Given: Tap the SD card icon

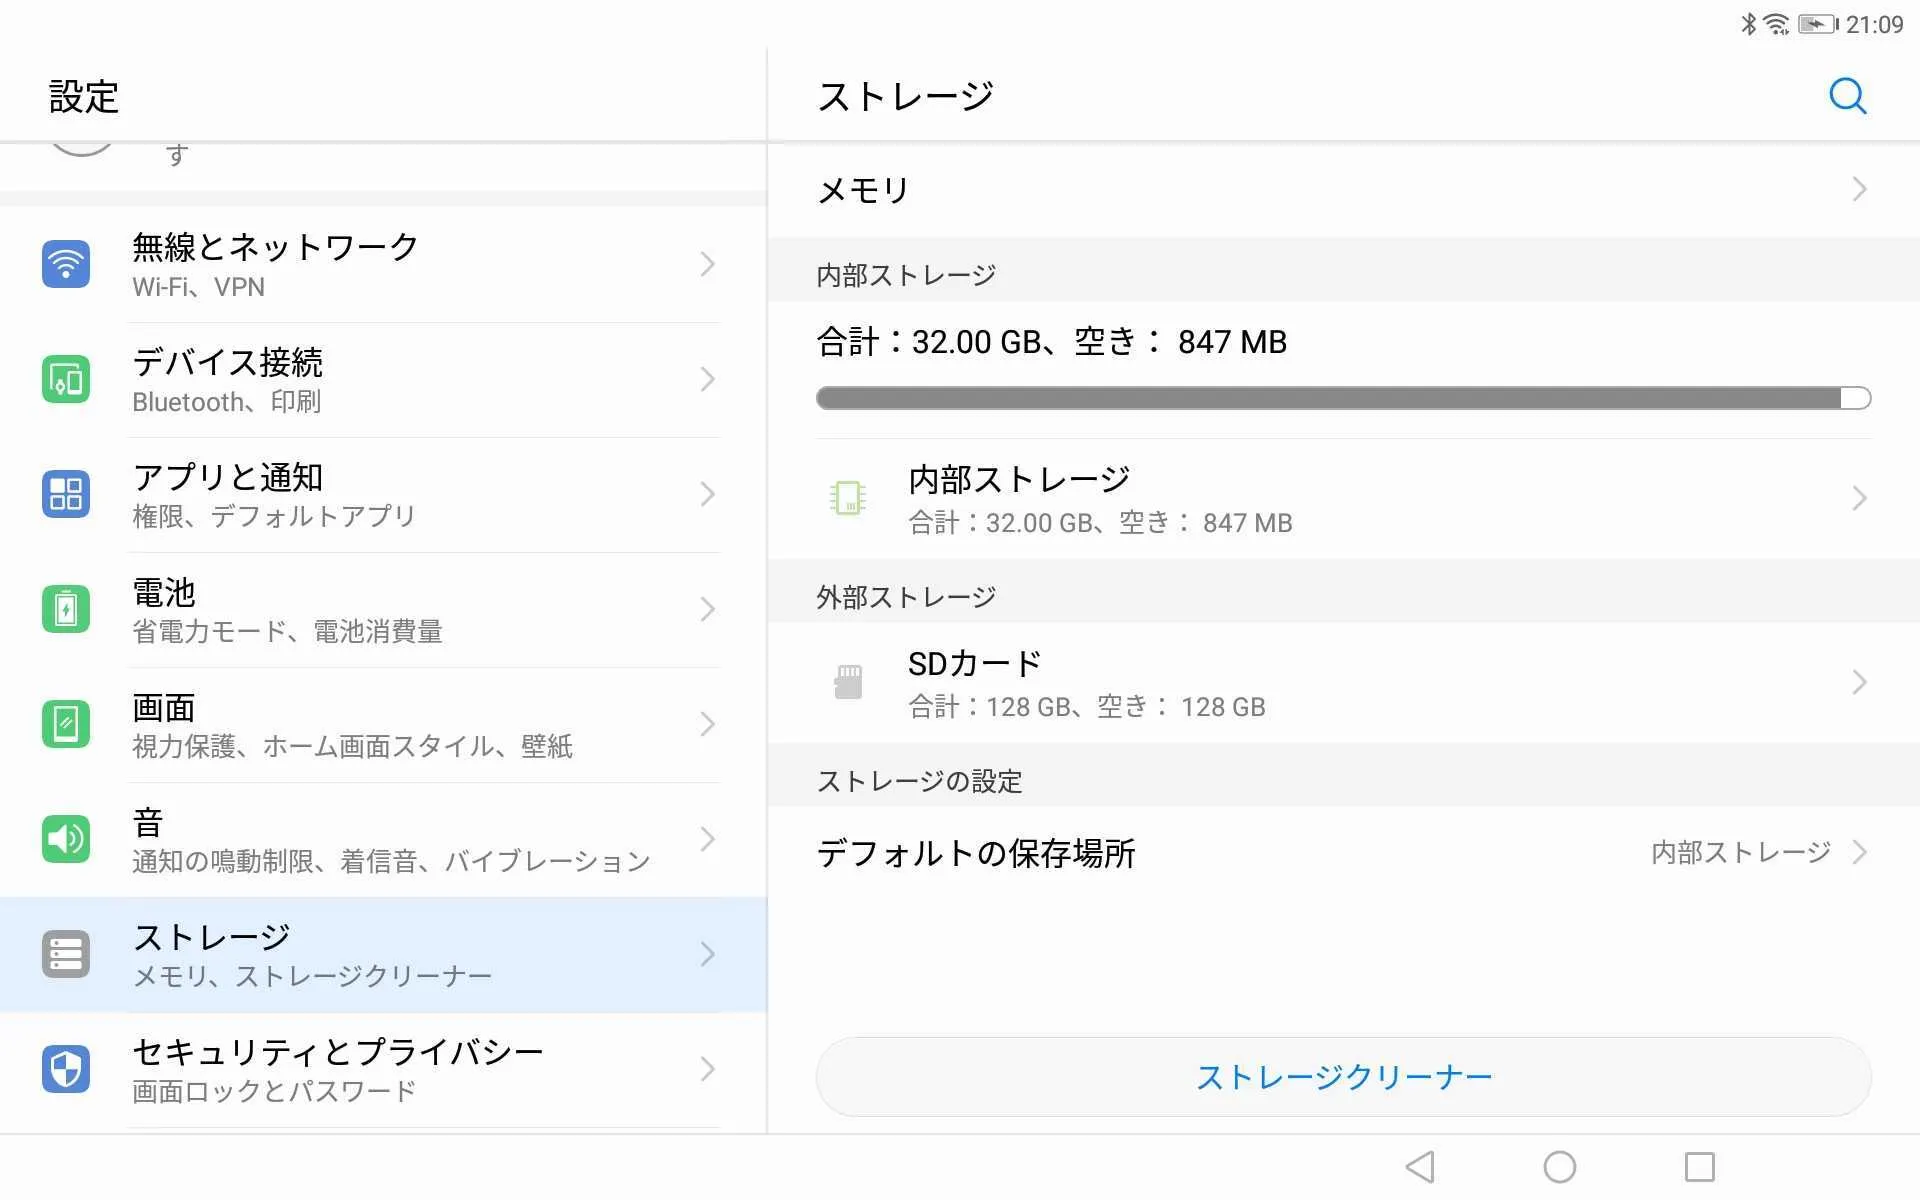Looking at the screenshot, I should click(848, 683).
